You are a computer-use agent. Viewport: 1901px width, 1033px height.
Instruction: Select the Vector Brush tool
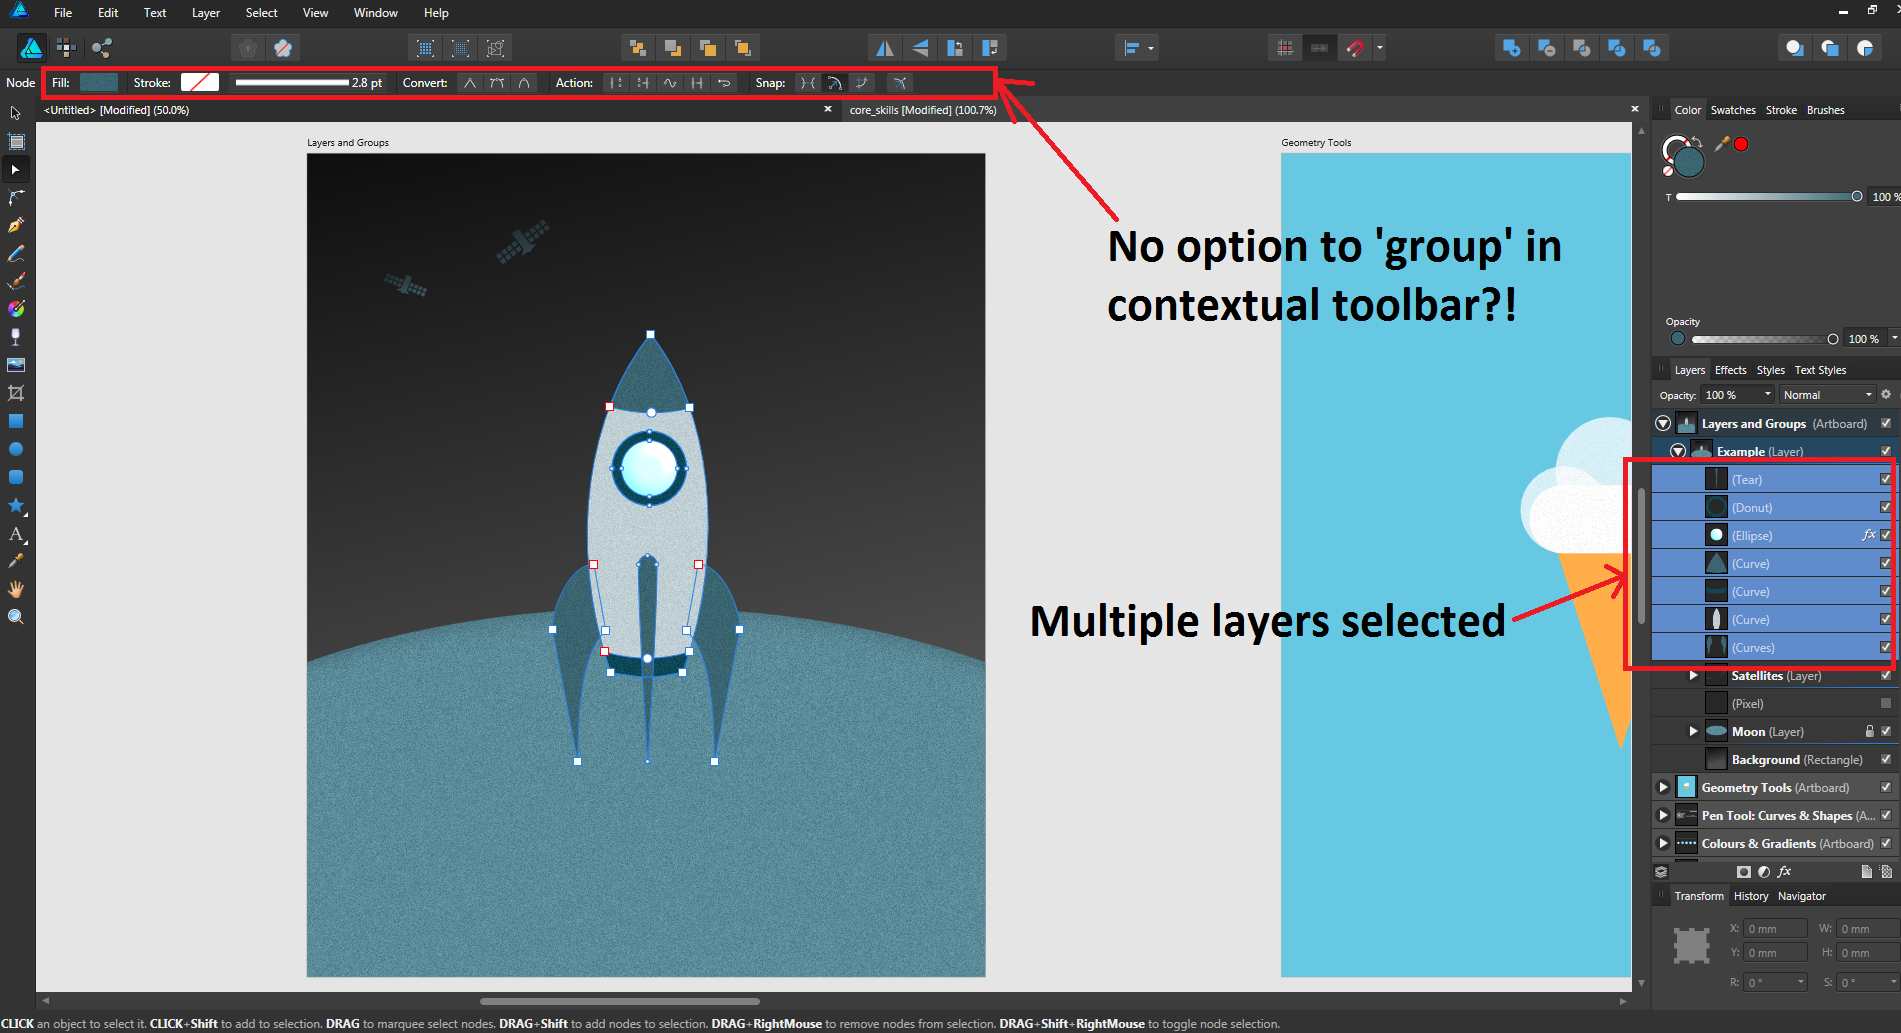15,281
